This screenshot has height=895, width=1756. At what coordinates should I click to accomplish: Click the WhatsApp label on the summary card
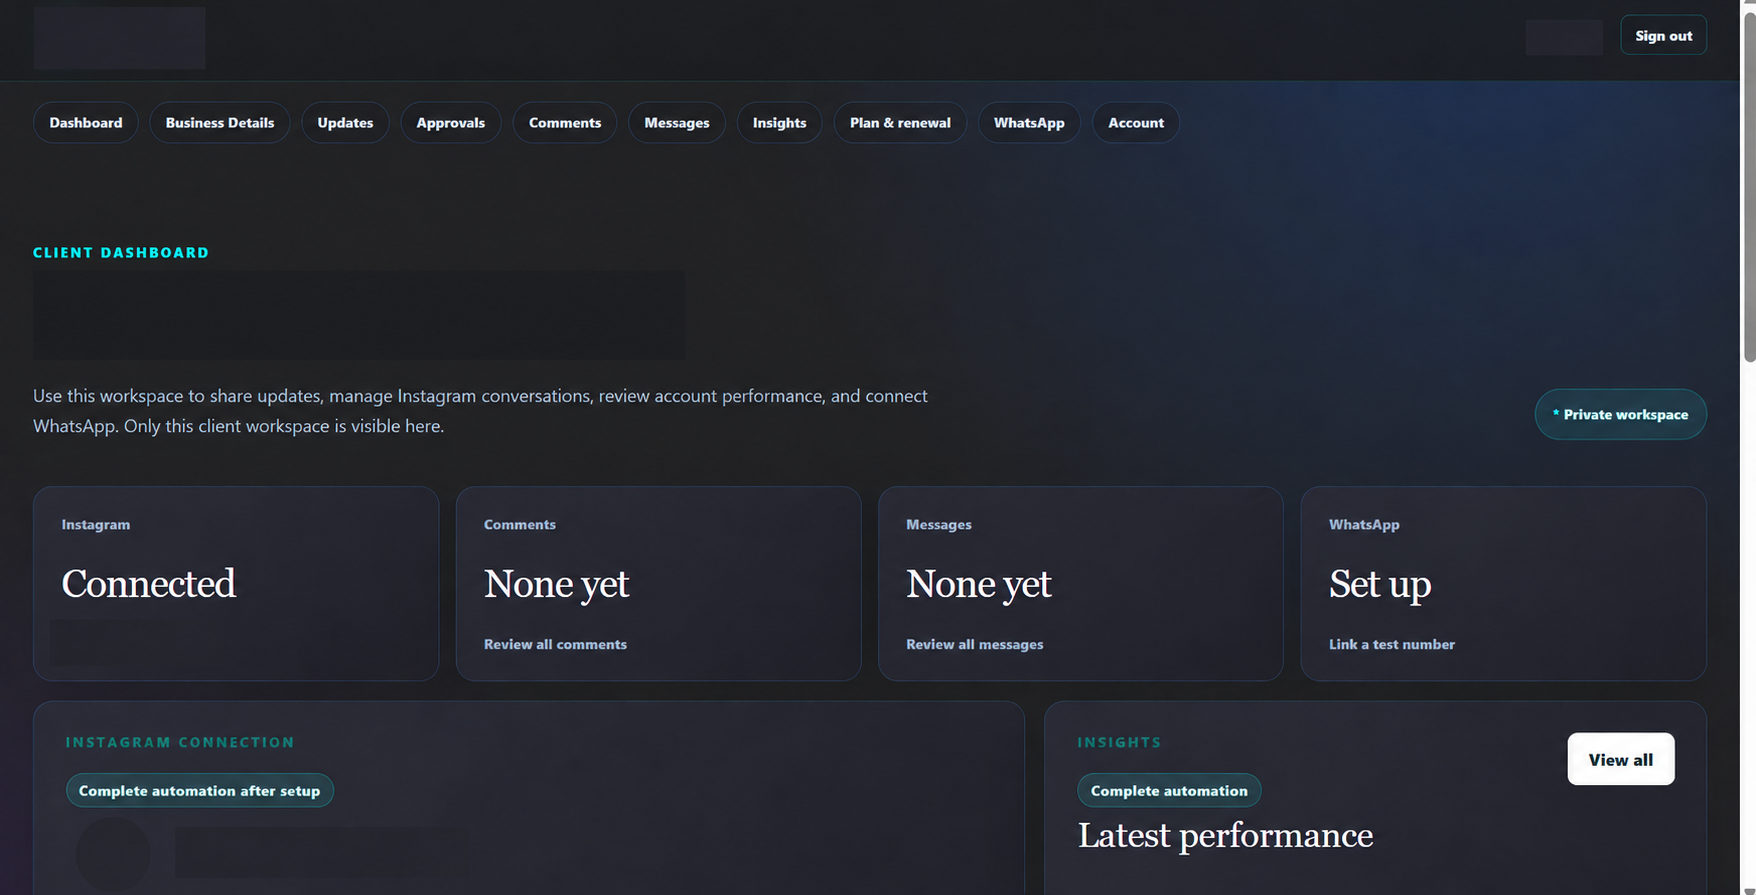[x=1364, y=525]
